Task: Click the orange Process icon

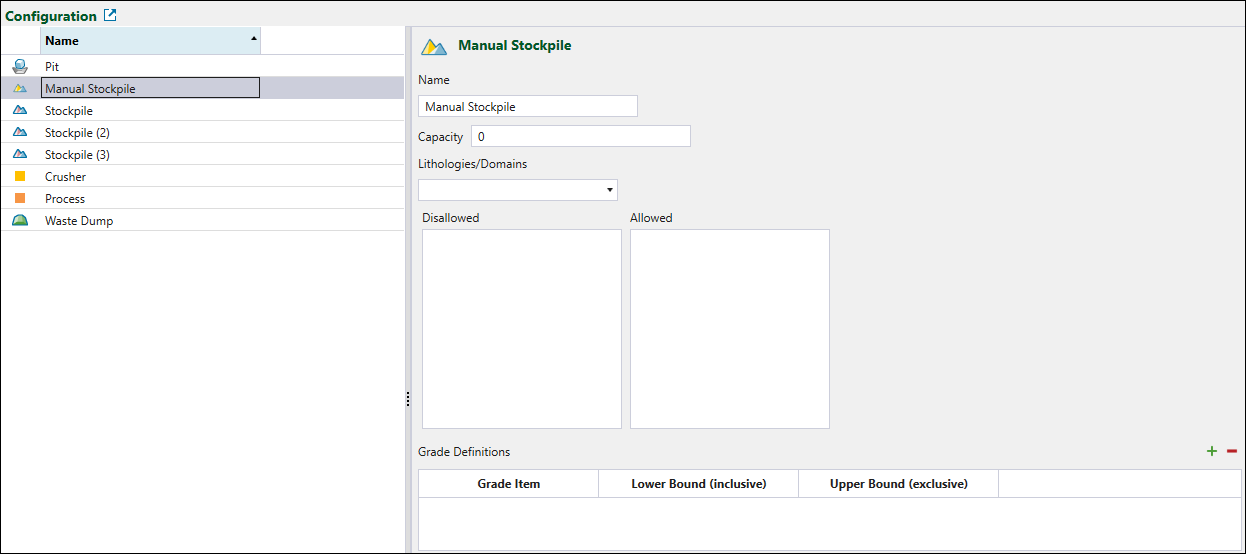Action: click(x=20, y=199)
